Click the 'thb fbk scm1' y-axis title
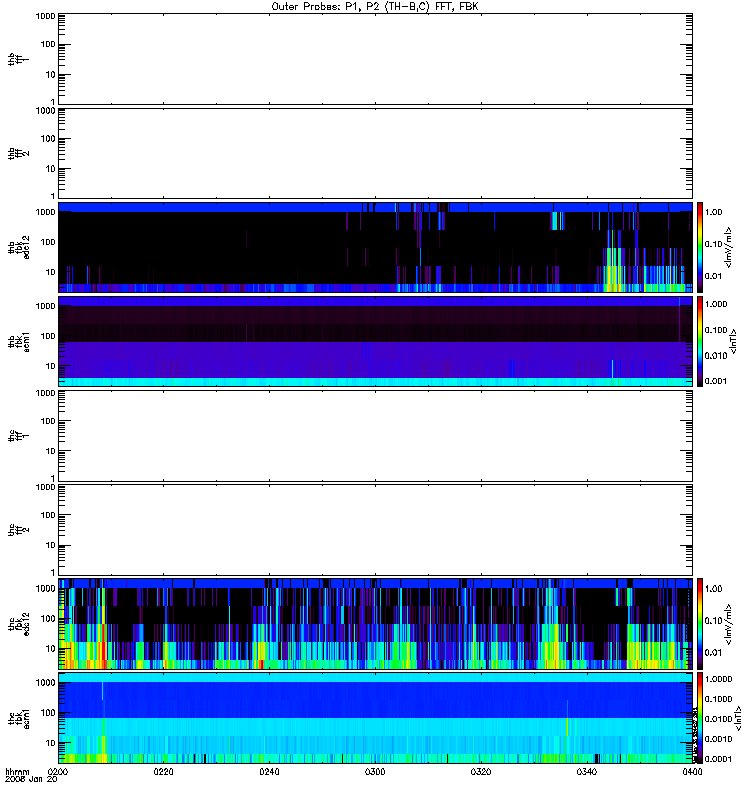Screen dimensions: 750x800 [19, 342]
